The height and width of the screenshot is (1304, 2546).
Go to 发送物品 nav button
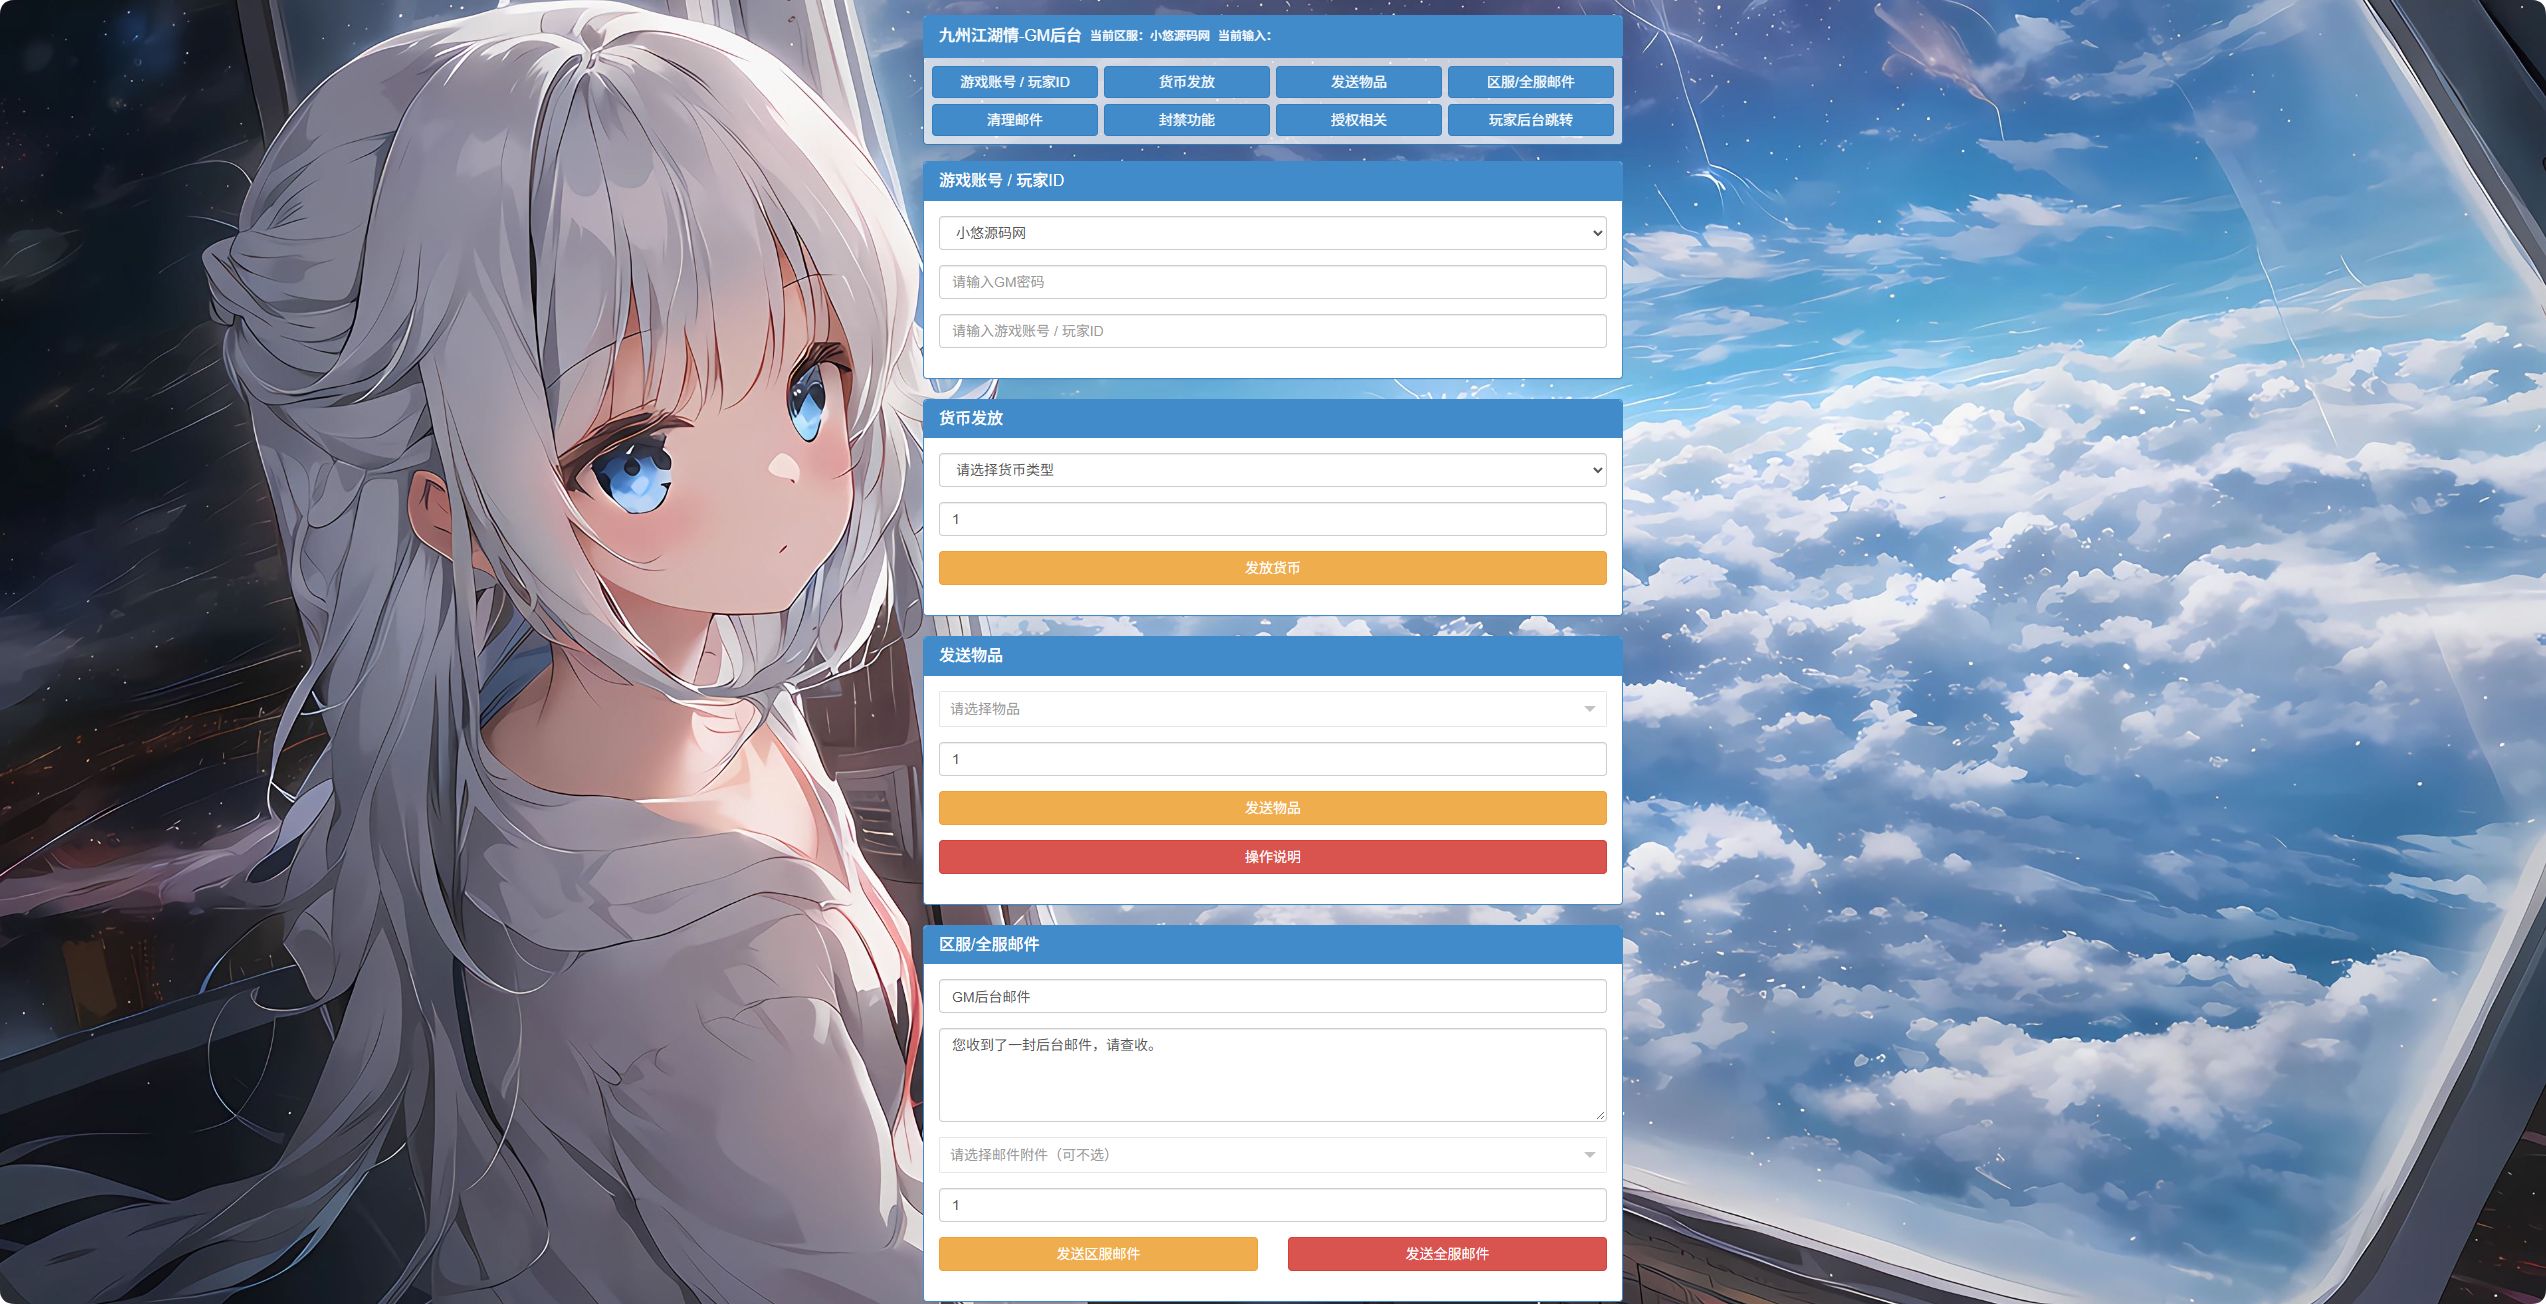click(x=1358, y=82)
